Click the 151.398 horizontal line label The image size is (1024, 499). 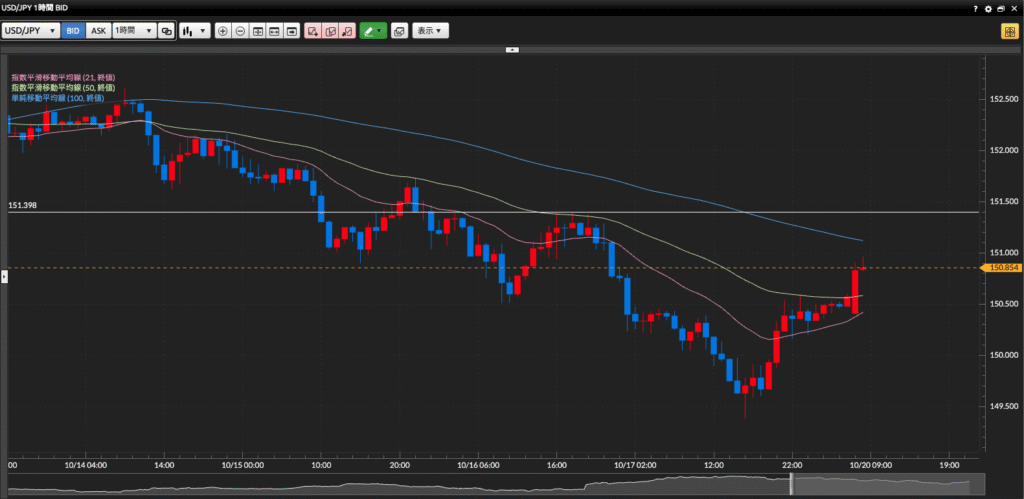coord(22,205)
